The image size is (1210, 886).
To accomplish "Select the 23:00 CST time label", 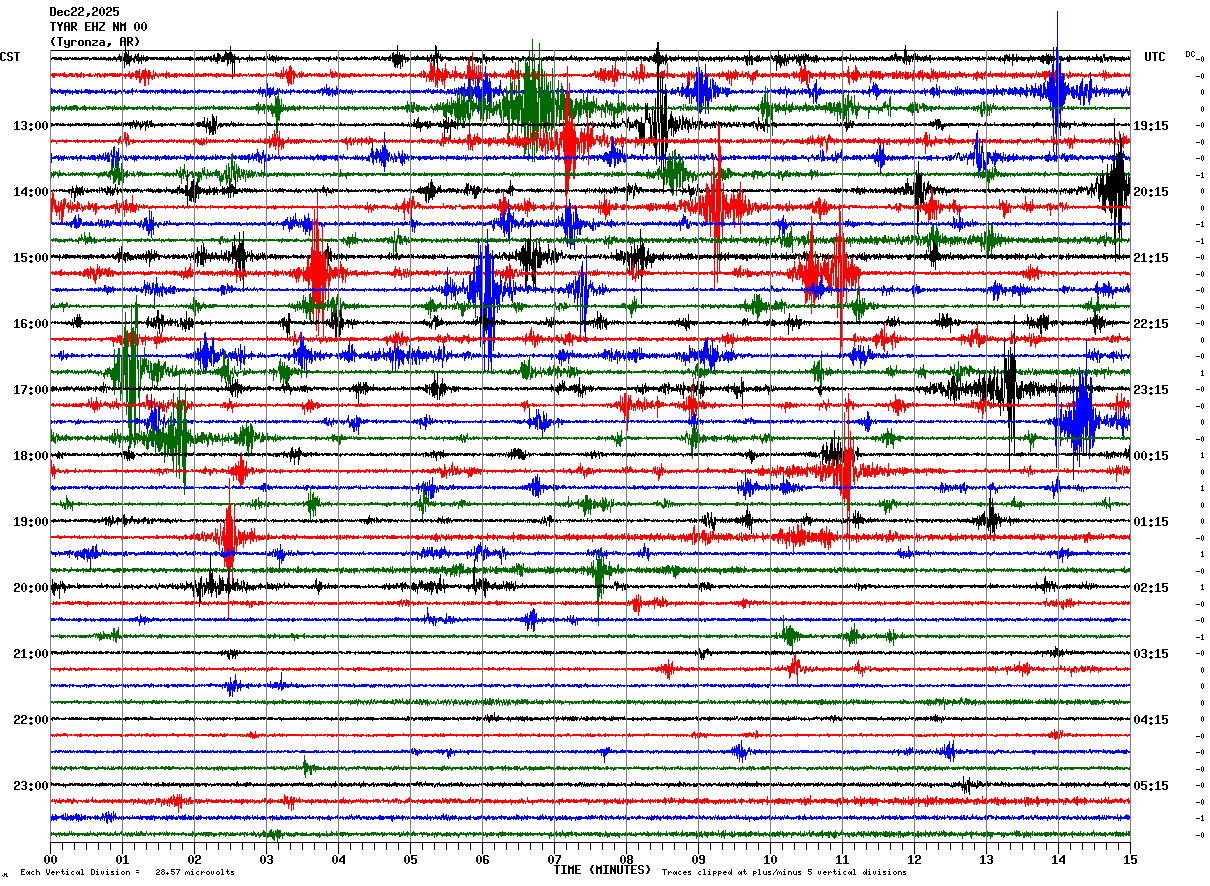I will [31, 786].
